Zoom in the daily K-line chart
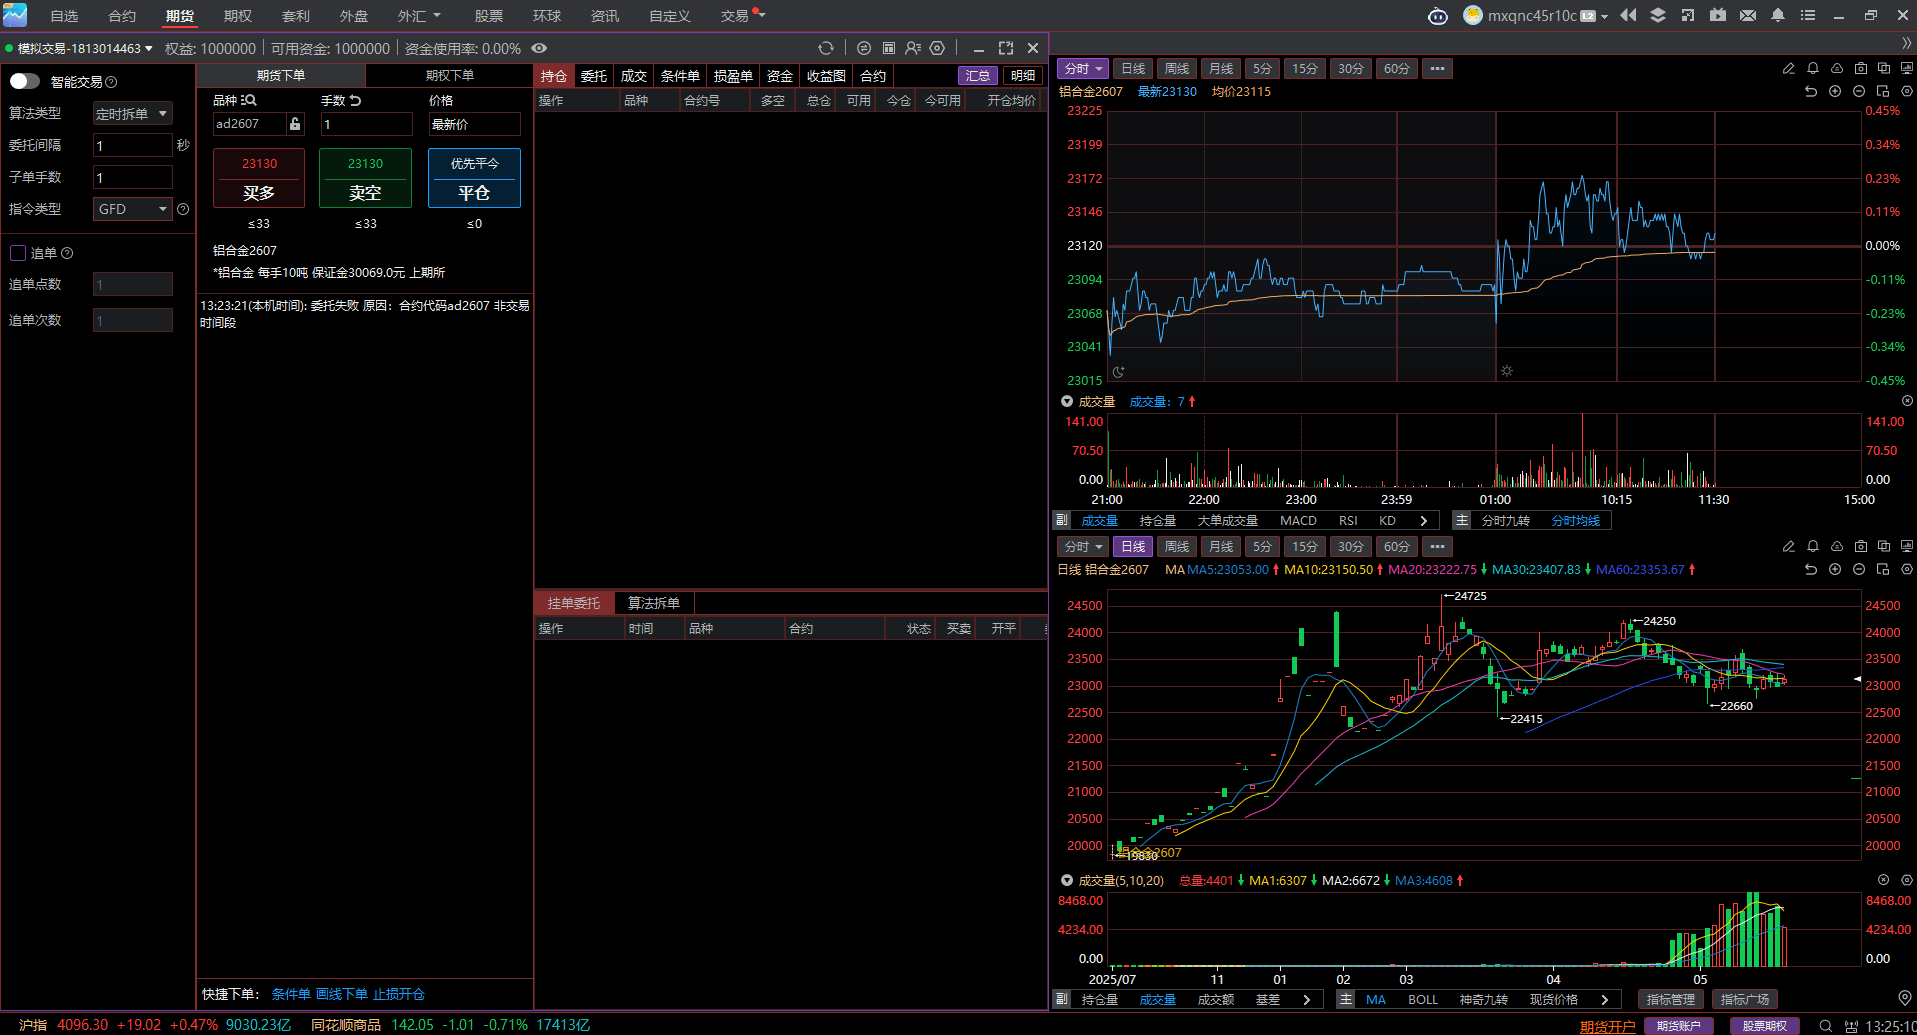 coord(1835,569)
